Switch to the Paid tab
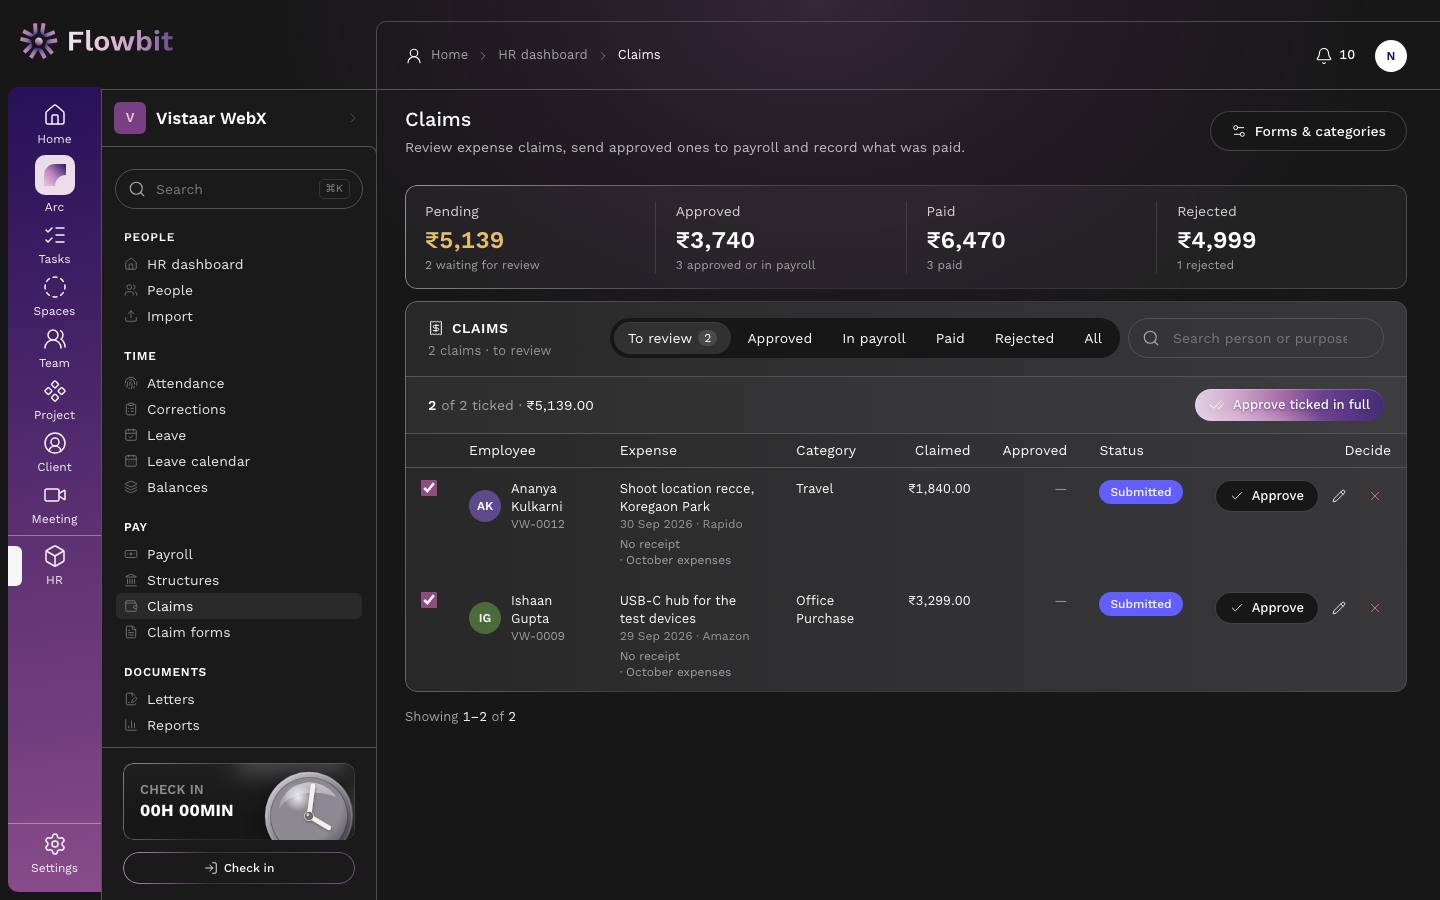 coord(950,338)
